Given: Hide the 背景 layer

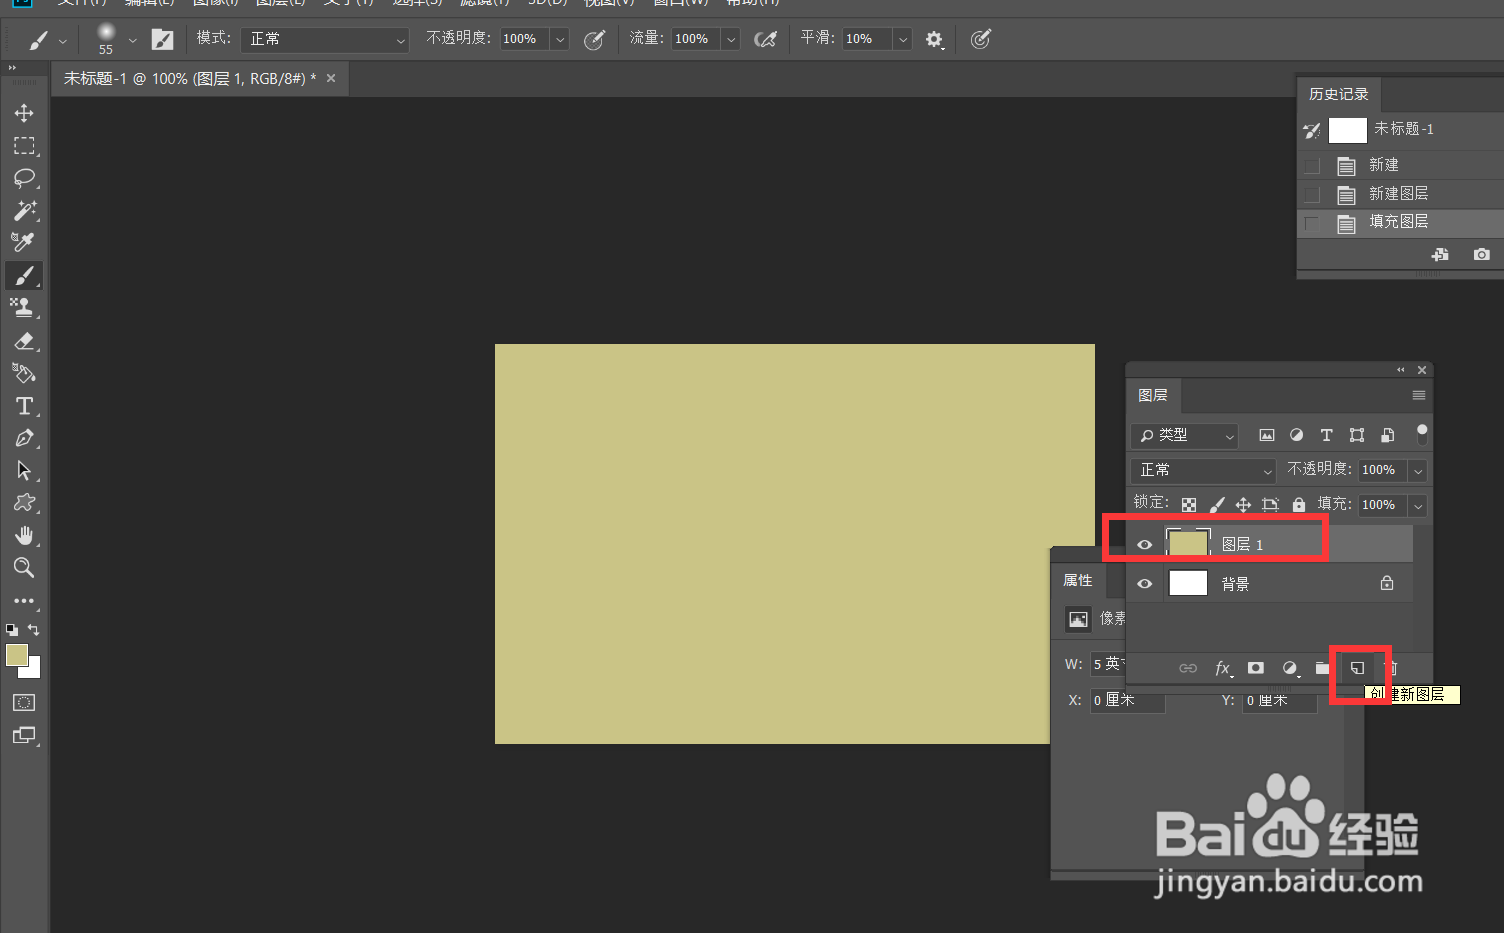Looking at the screenshot, I should [1145, 584].
